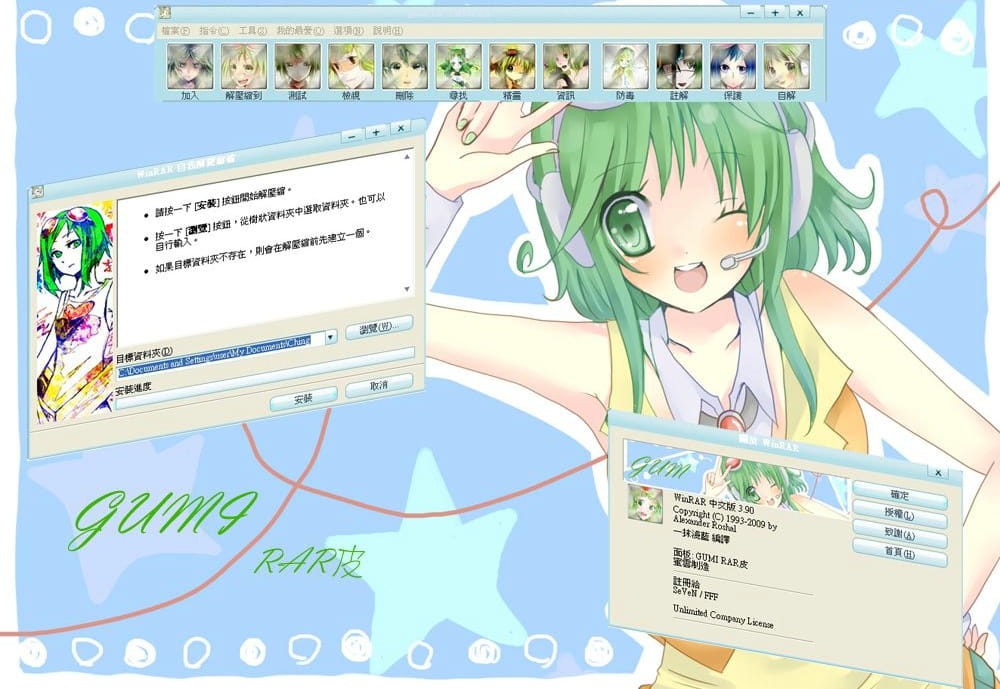The height and width of the screenshot is (689, 1000).
Task: Click the 'WinRAR 中文版 3.90' version text
Action: (714, 503)
